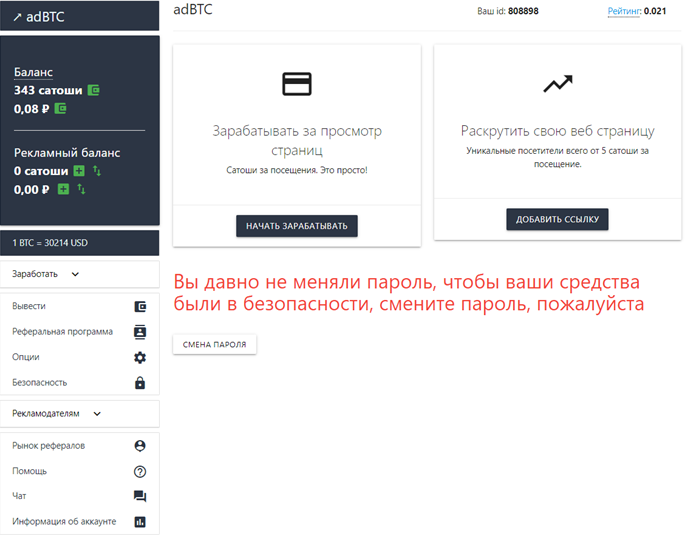Click the green plus beside 0 сатоши
Image resolution: width=700 pixels, height=540 pixels.
click(79, 170)
